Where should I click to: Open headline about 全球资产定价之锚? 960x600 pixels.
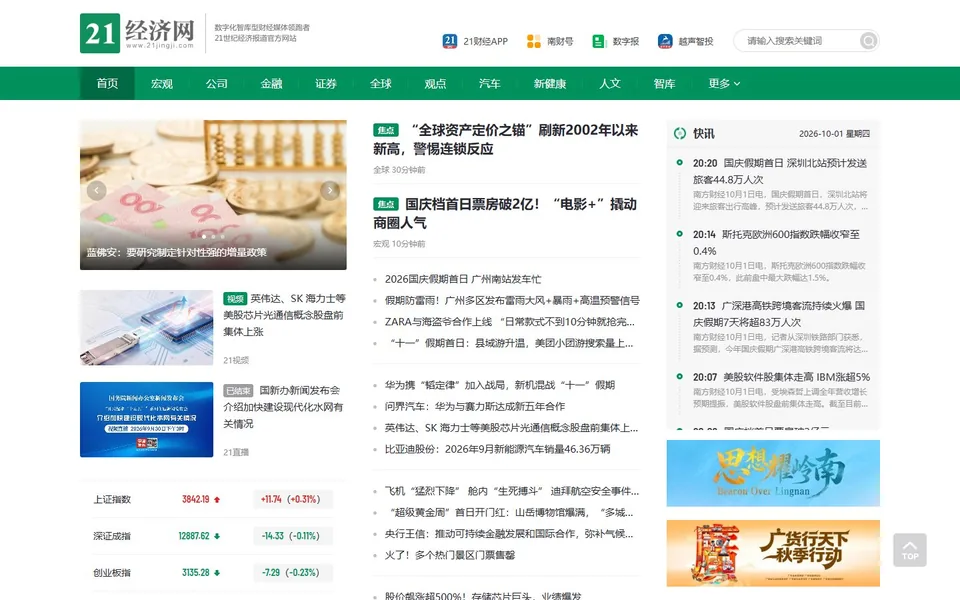click(x=506, y=139)
